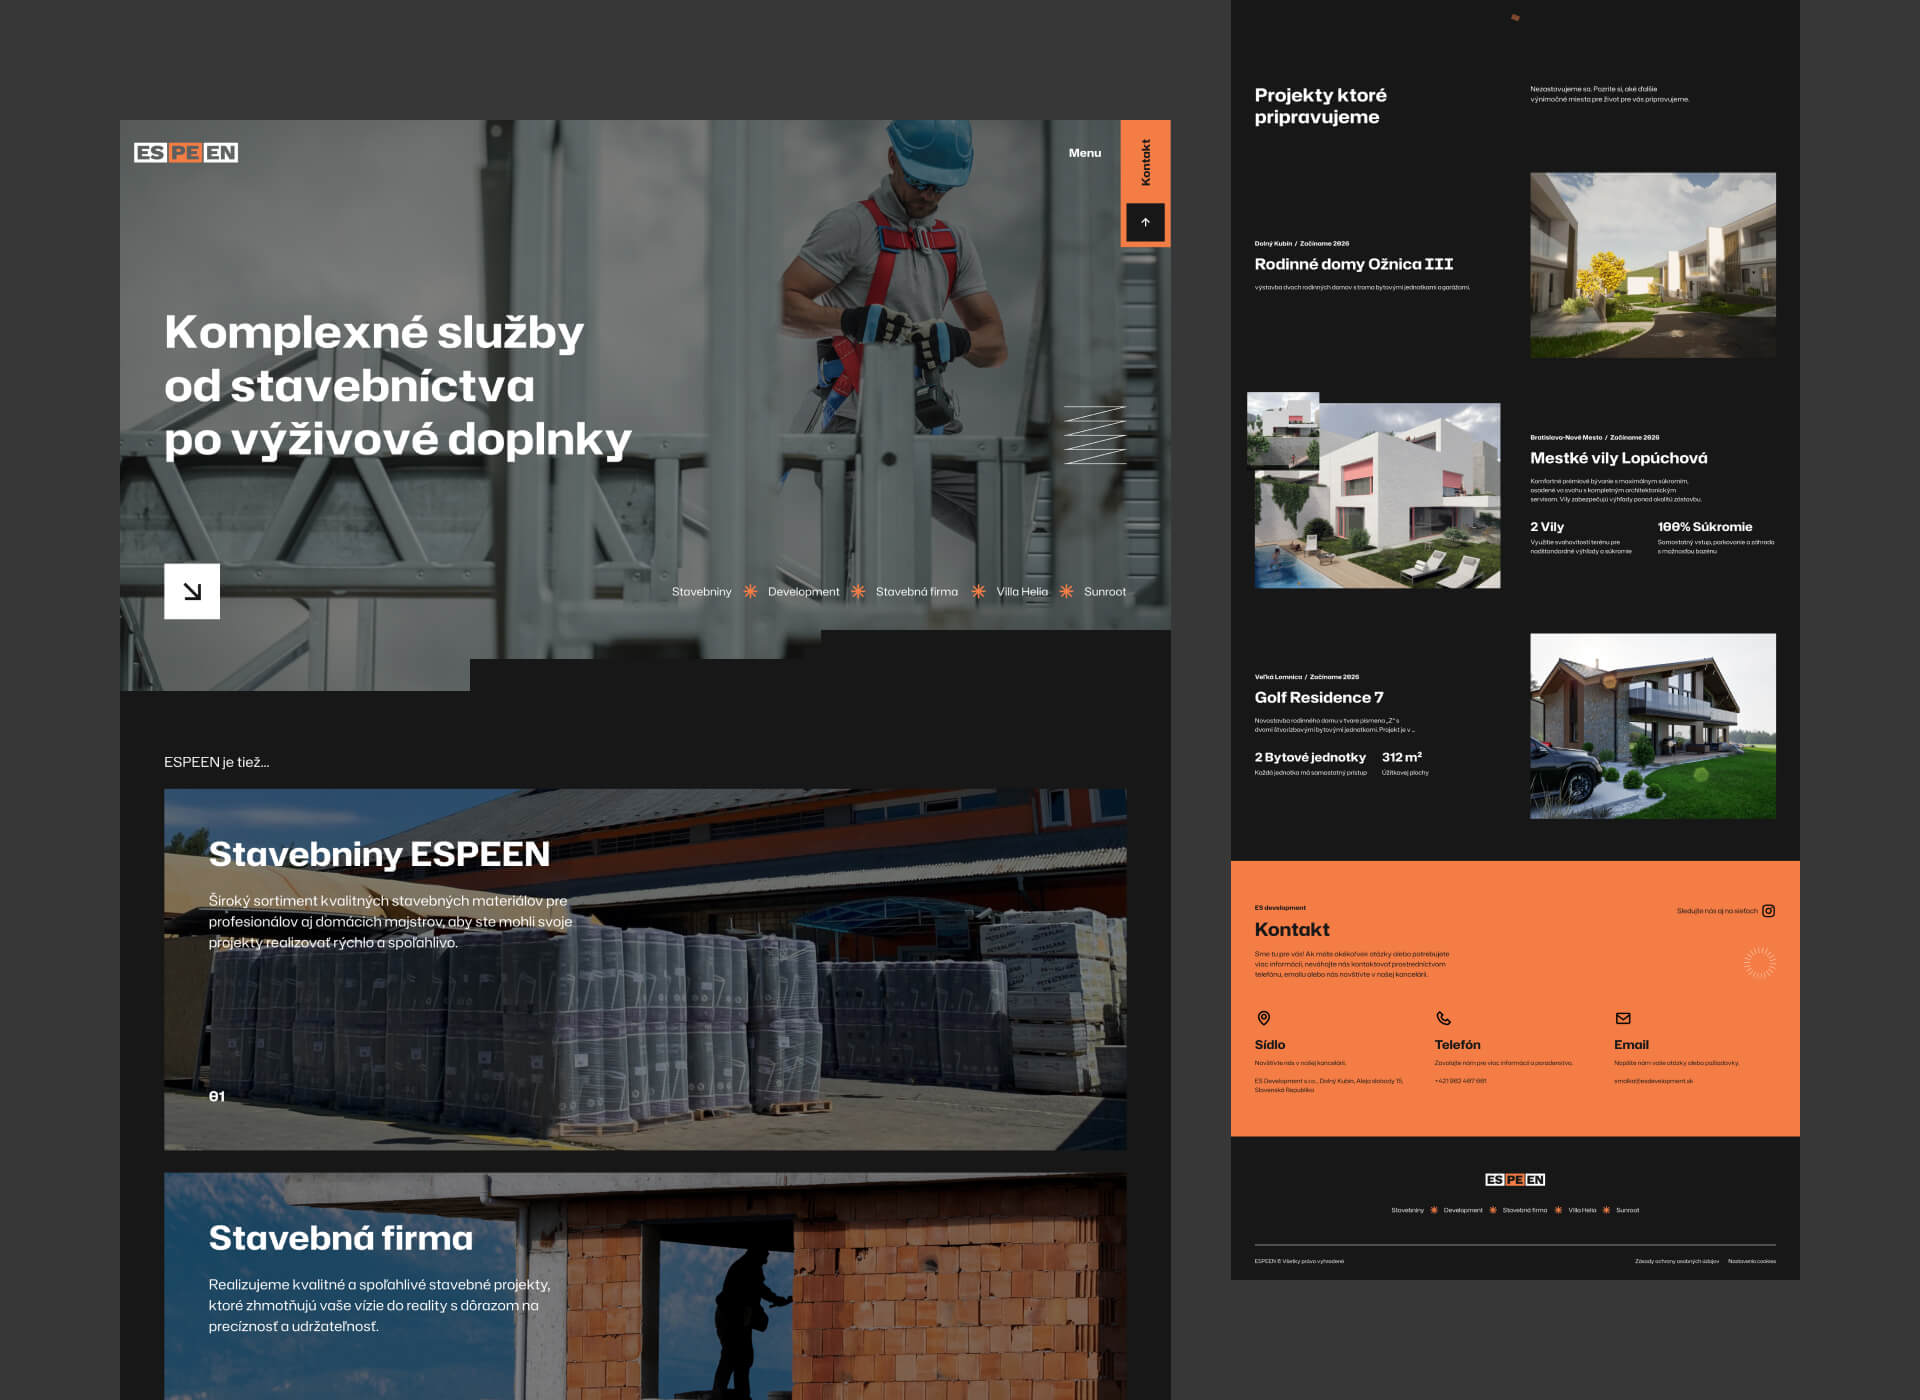The width and height of the screenshot is (1920, 1400).
Task: Click the envelope icon above Email
Action: point(1622,1018)
